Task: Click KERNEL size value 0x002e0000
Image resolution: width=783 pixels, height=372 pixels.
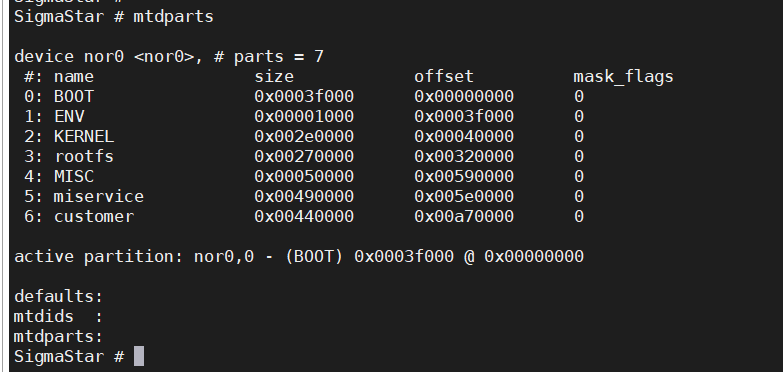Action: [x=304, y=136]
